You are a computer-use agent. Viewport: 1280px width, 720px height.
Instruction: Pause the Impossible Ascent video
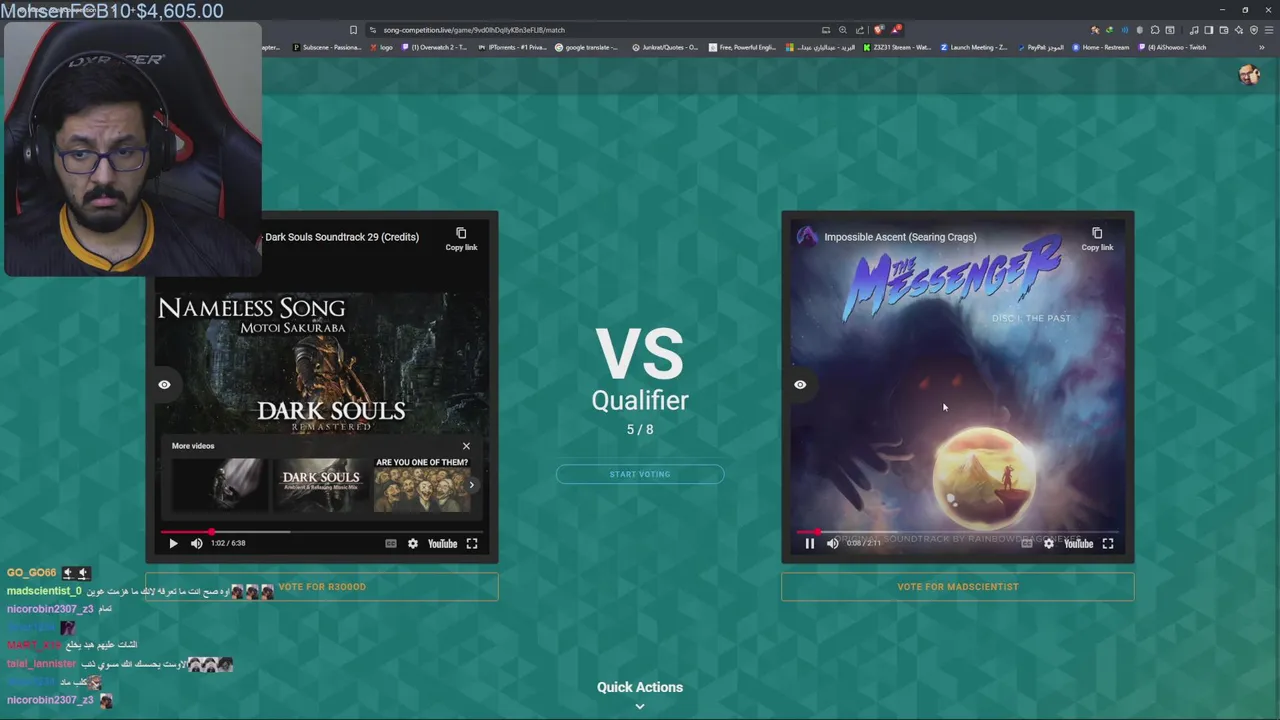(x=810, y=543)
